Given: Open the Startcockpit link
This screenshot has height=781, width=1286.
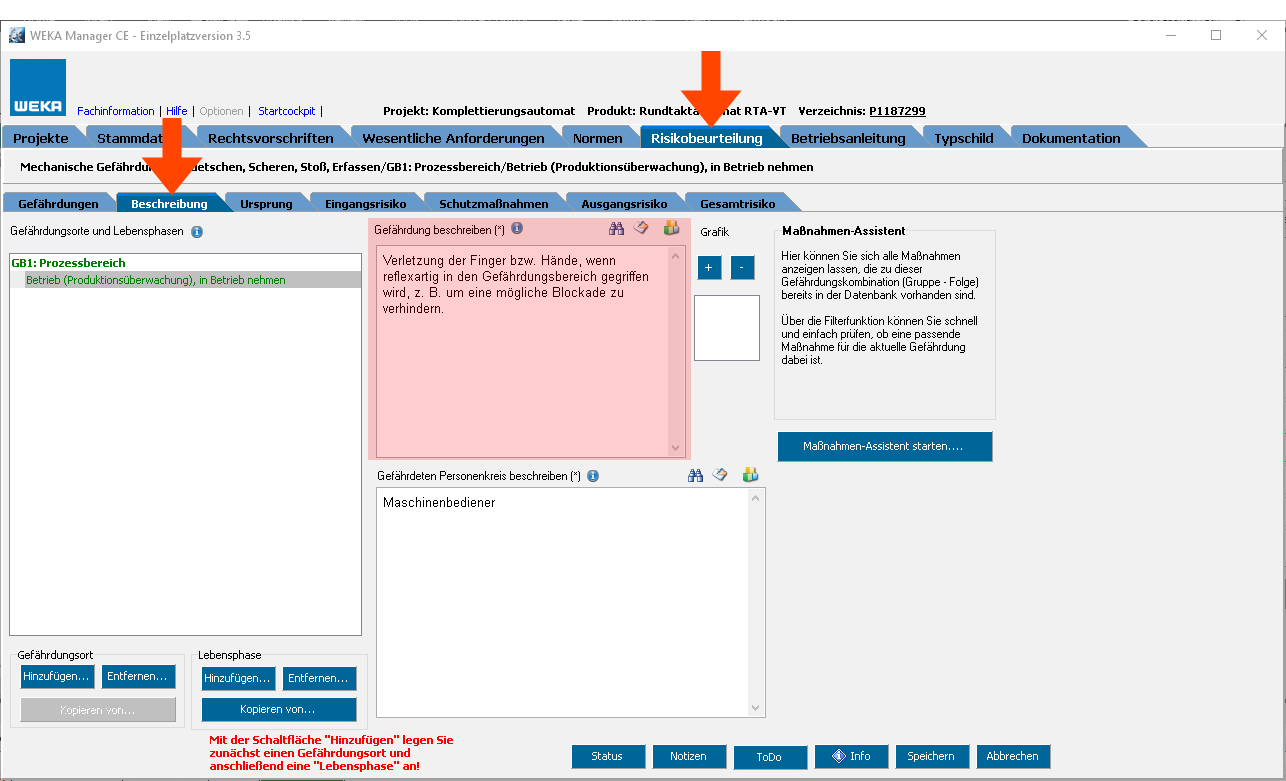Looking at the screenshot, I should 286,111.
